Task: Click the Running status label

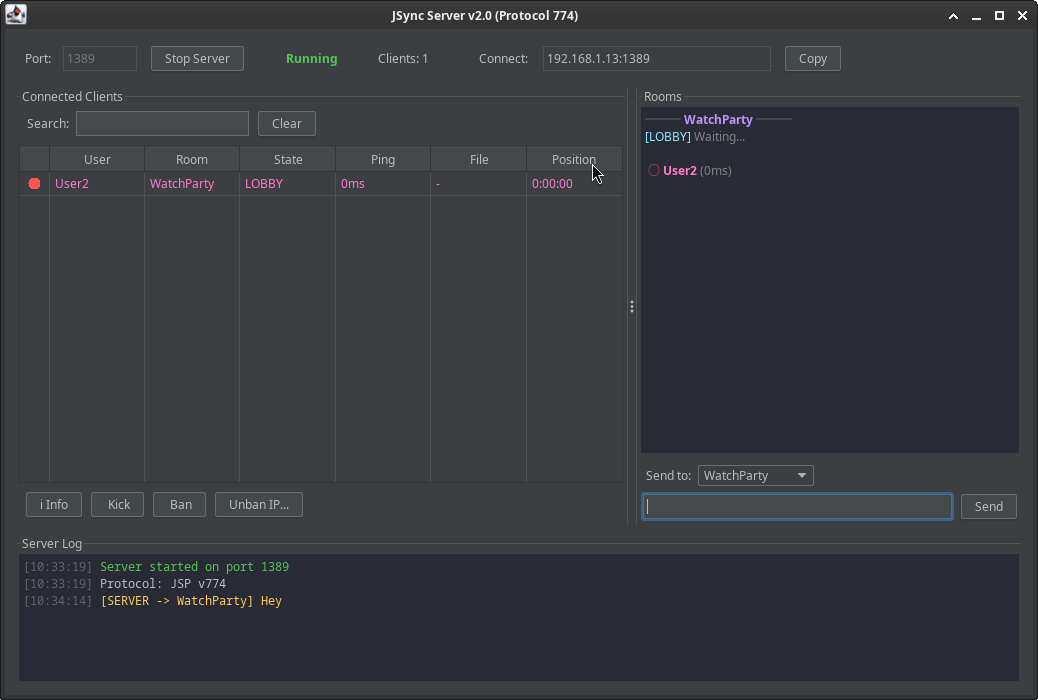Action: pos(312,58)
